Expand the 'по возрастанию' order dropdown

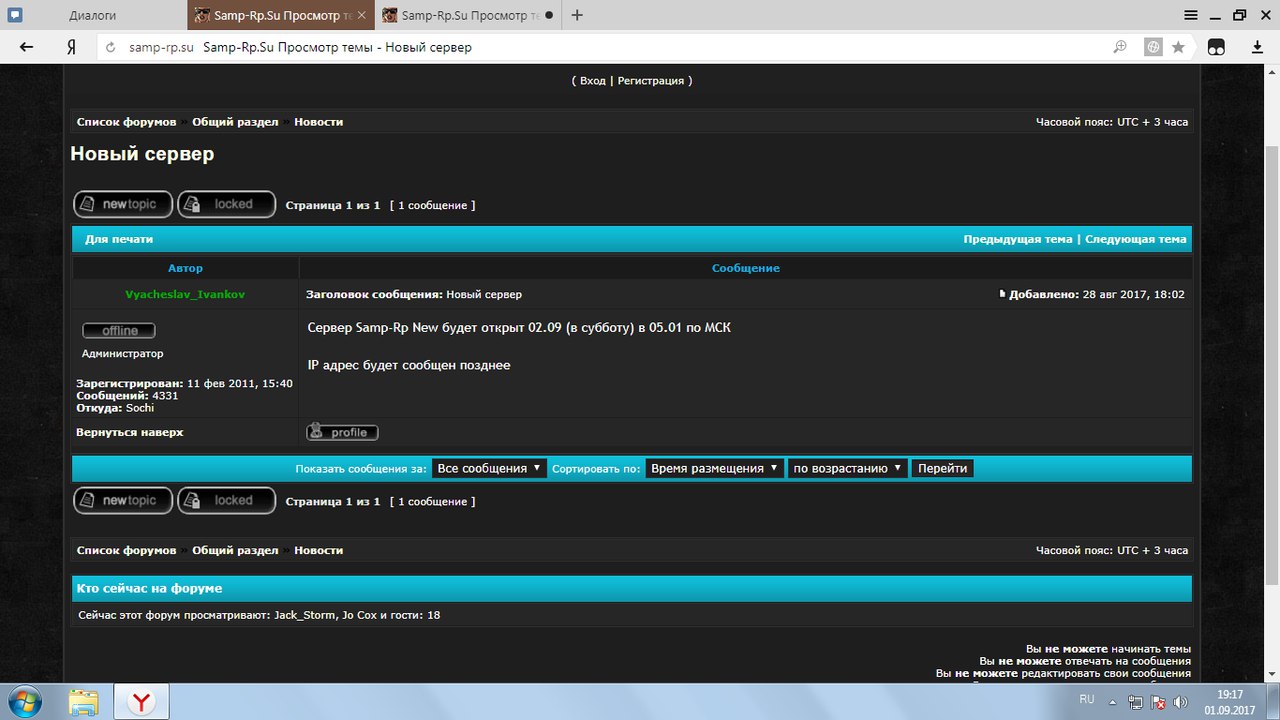click(847, 468)
